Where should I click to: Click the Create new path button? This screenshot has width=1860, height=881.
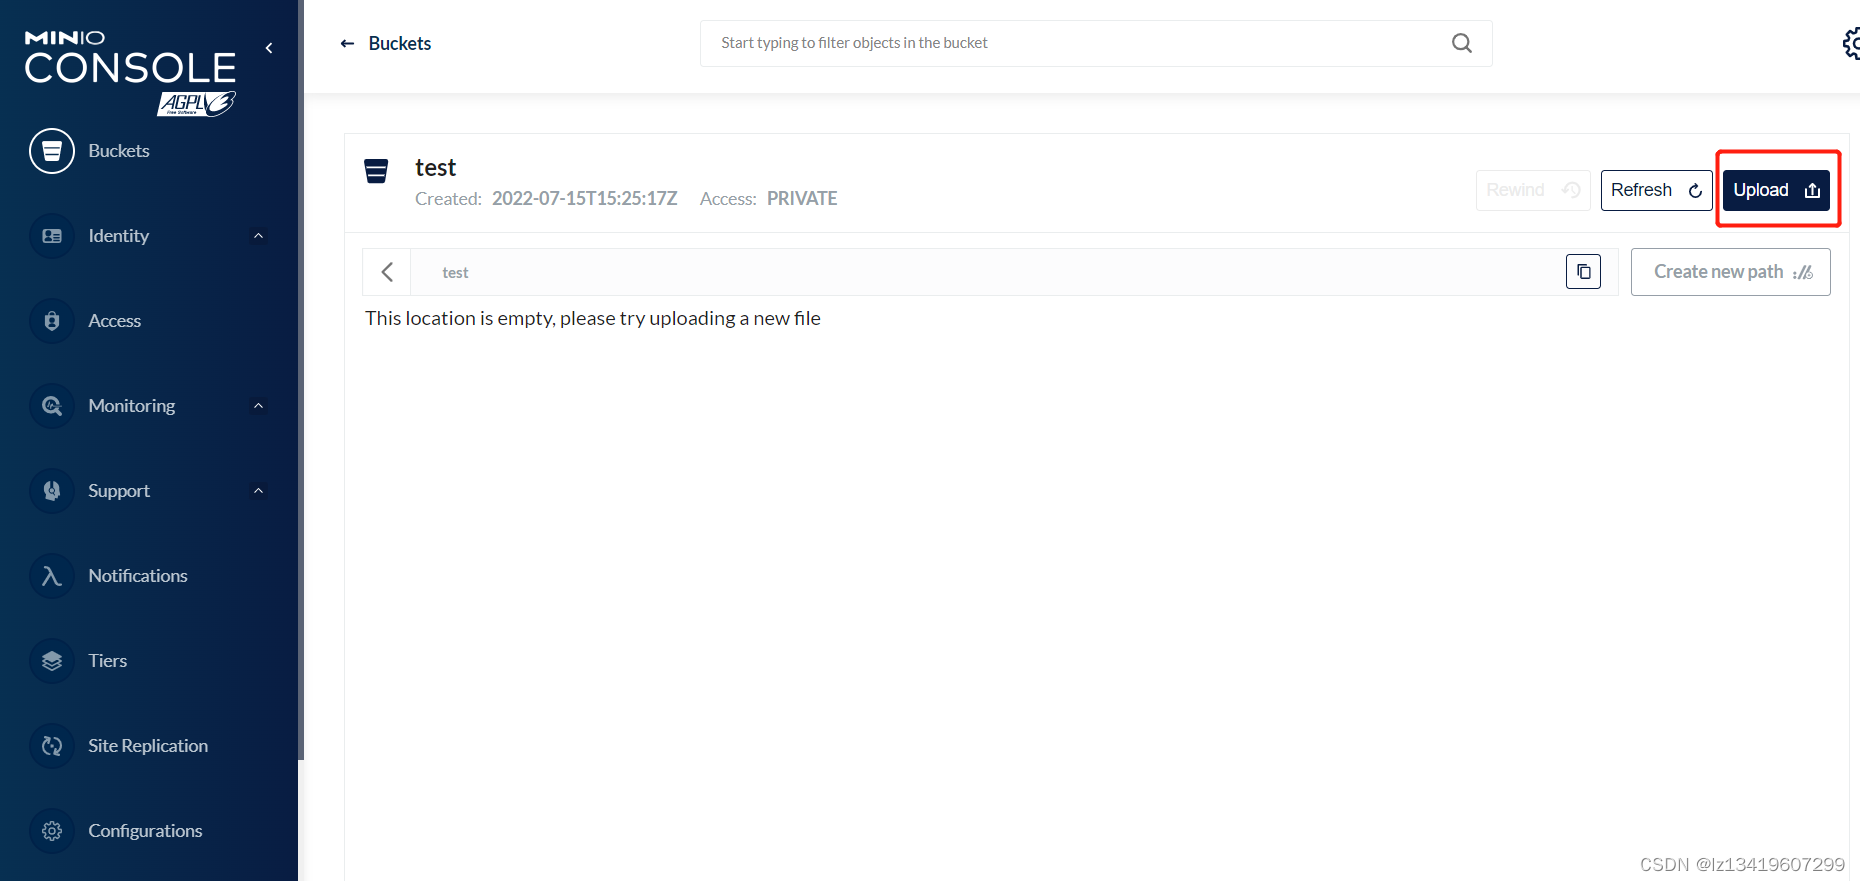(x=1730, y=272)
